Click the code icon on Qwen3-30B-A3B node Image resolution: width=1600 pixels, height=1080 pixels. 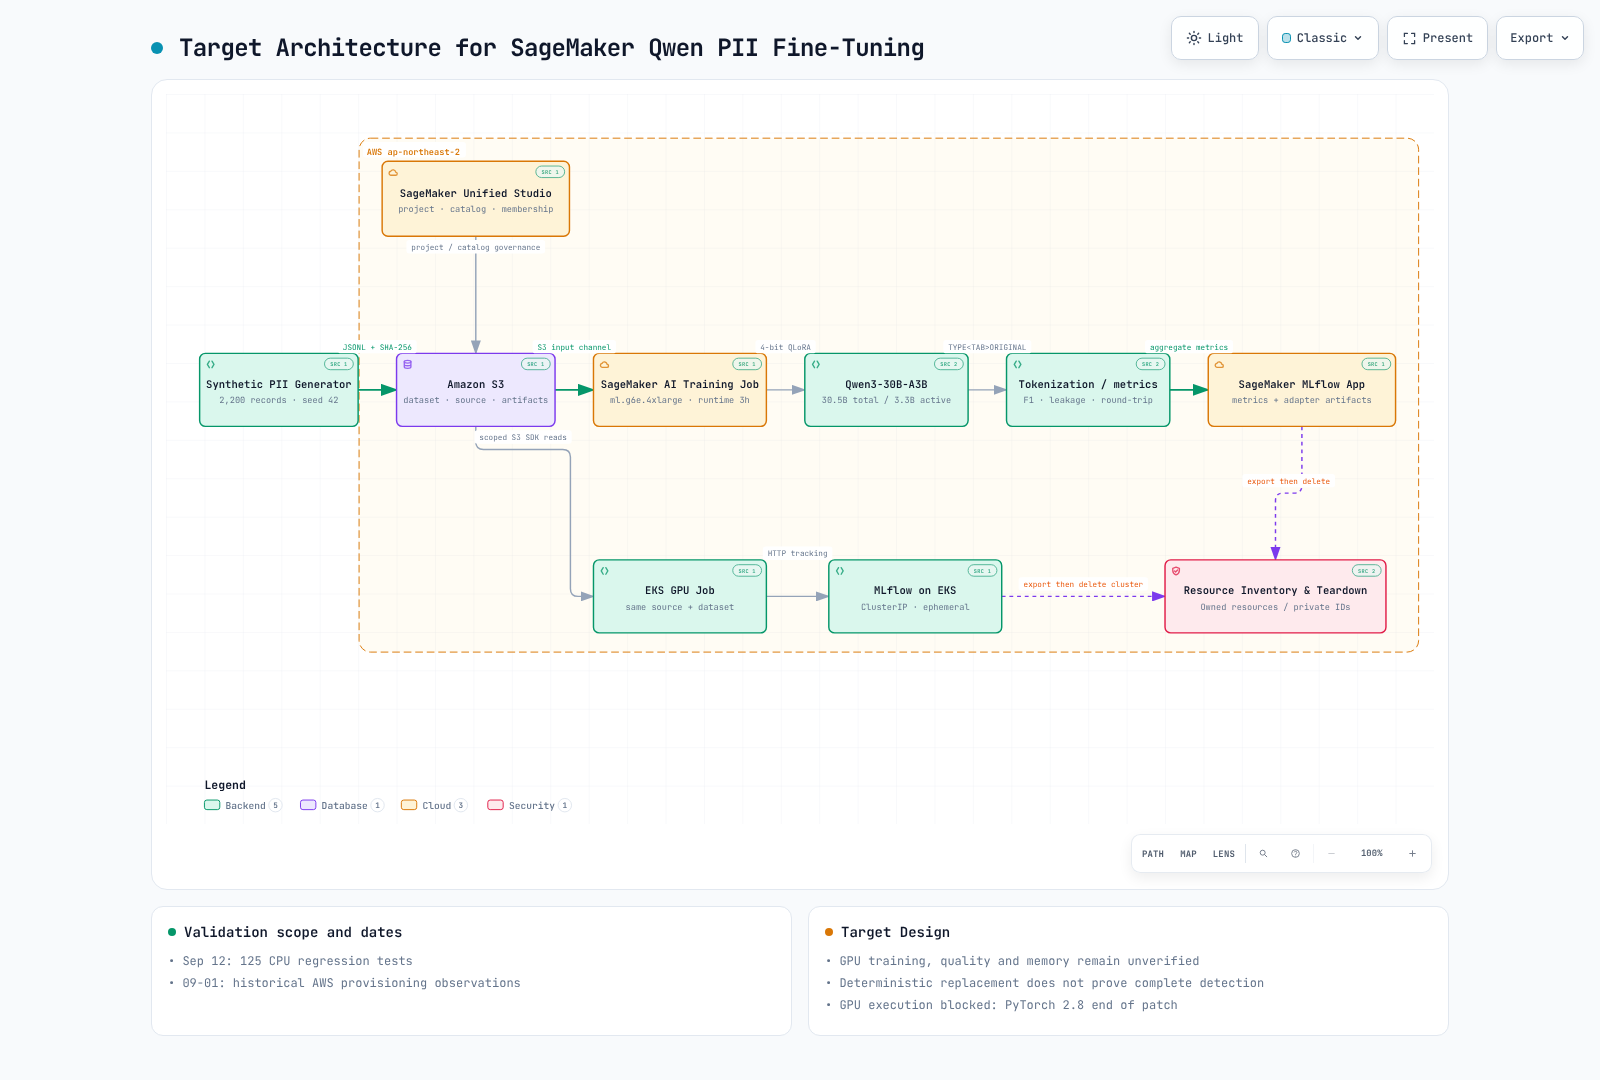(816, 364)
